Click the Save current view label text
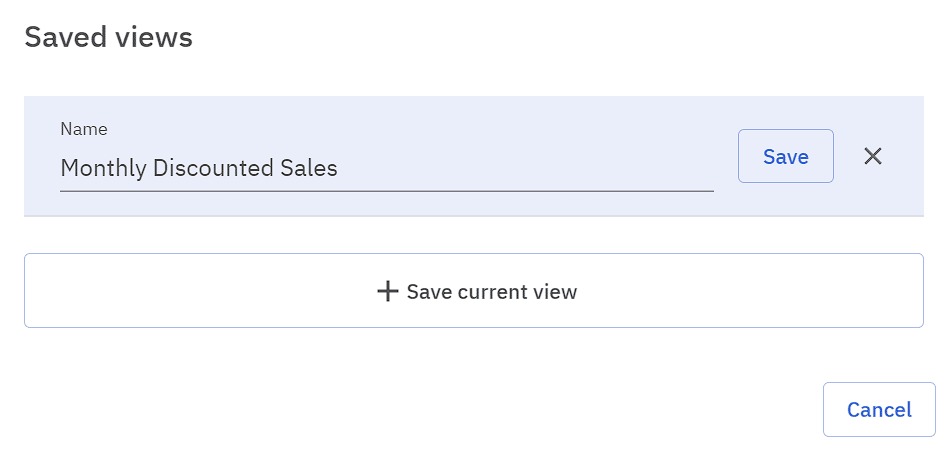 click(491, 292)
